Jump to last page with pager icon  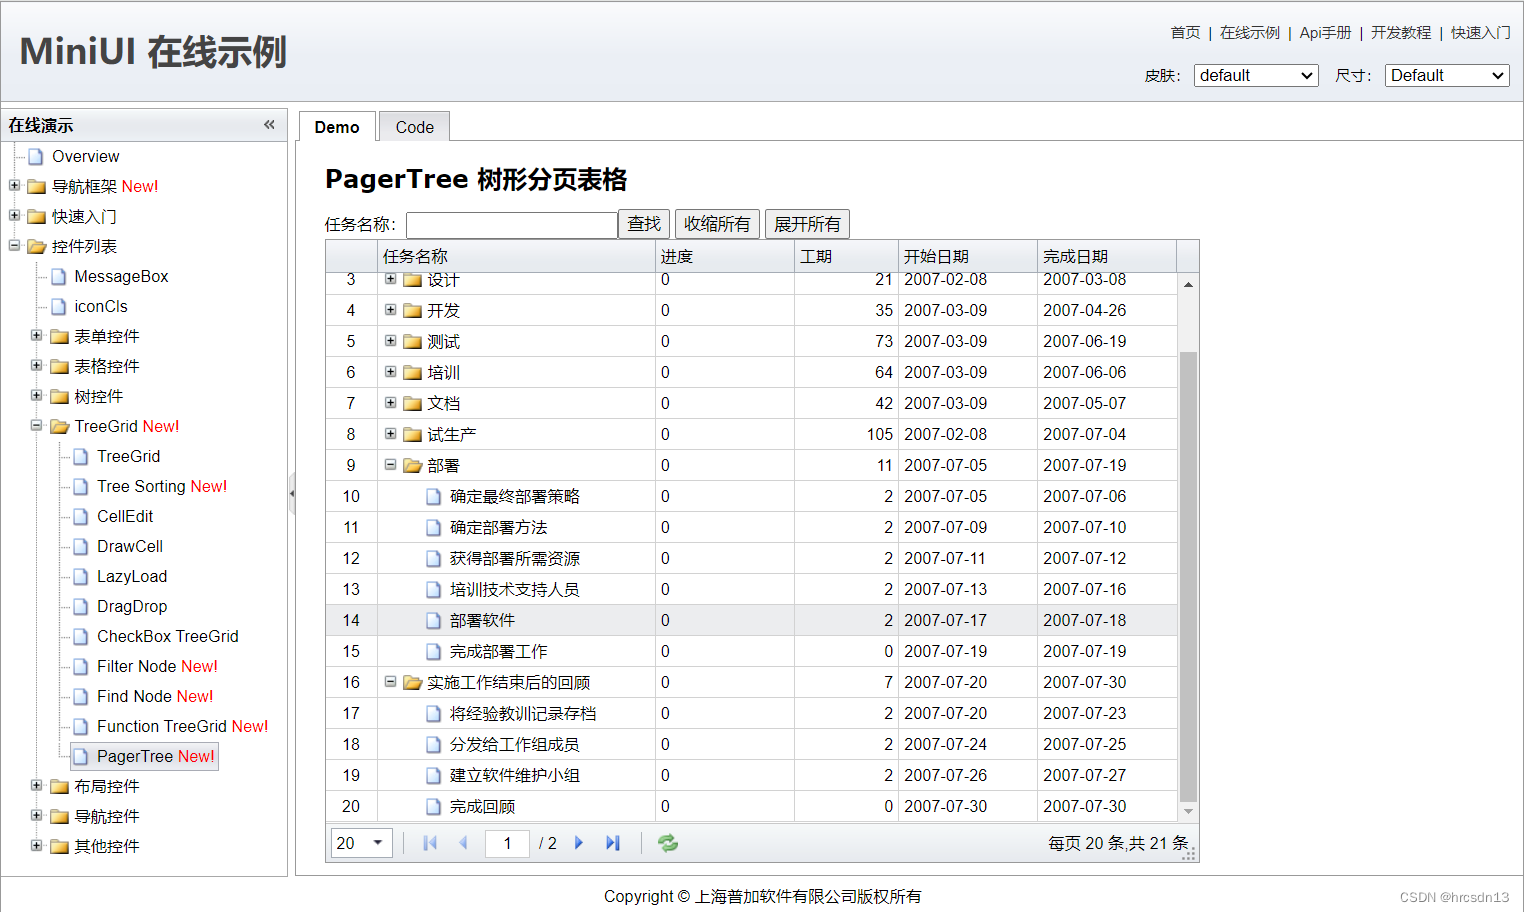[x=613, y=843]
